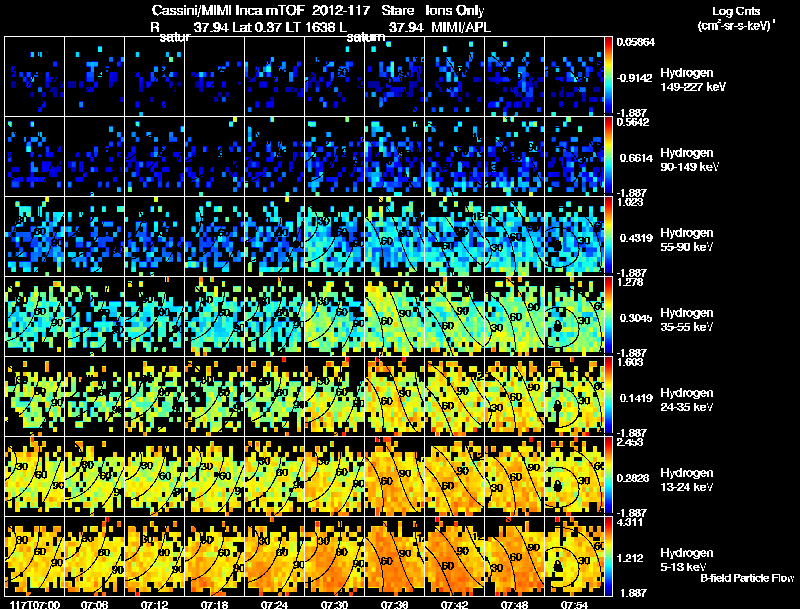Select the 24-35 keV panel at 07:18
The image size is (800, 609).
[x=214, y=396]
